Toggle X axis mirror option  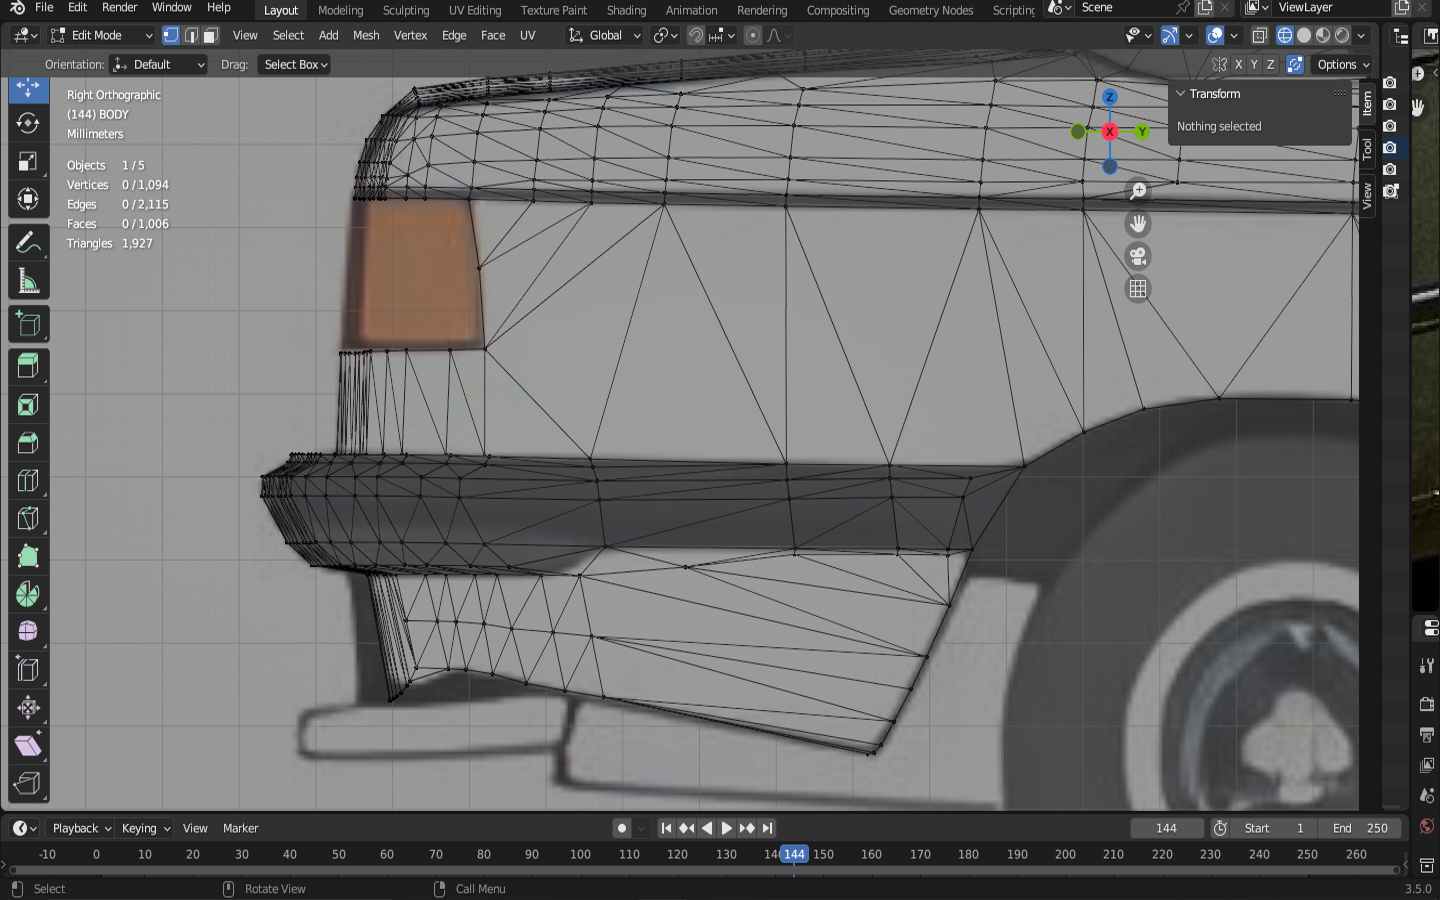[1238, 64]
